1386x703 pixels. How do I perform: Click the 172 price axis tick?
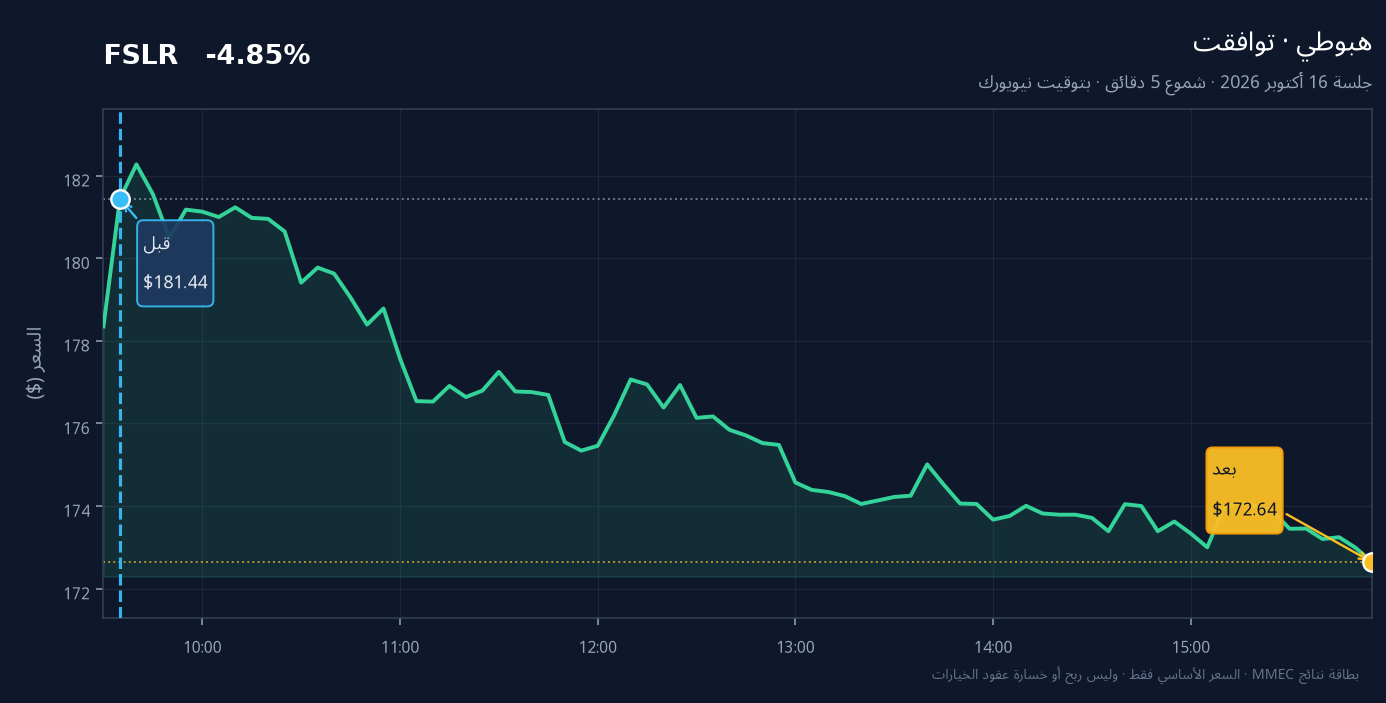(x=77, y=591)
